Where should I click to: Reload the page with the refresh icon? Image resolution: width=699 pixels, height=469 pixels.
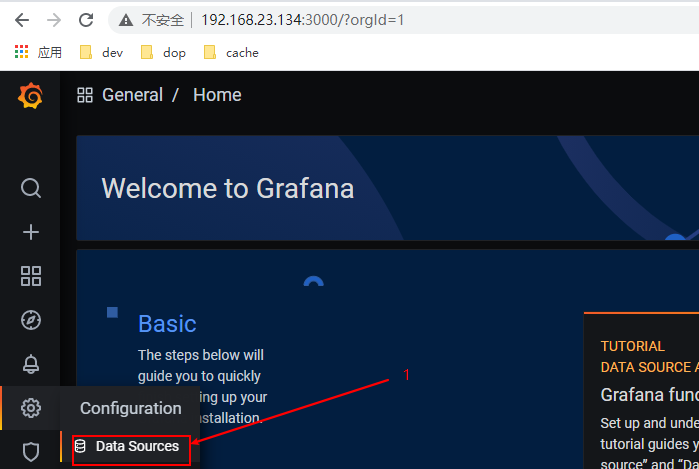[86, 20]
